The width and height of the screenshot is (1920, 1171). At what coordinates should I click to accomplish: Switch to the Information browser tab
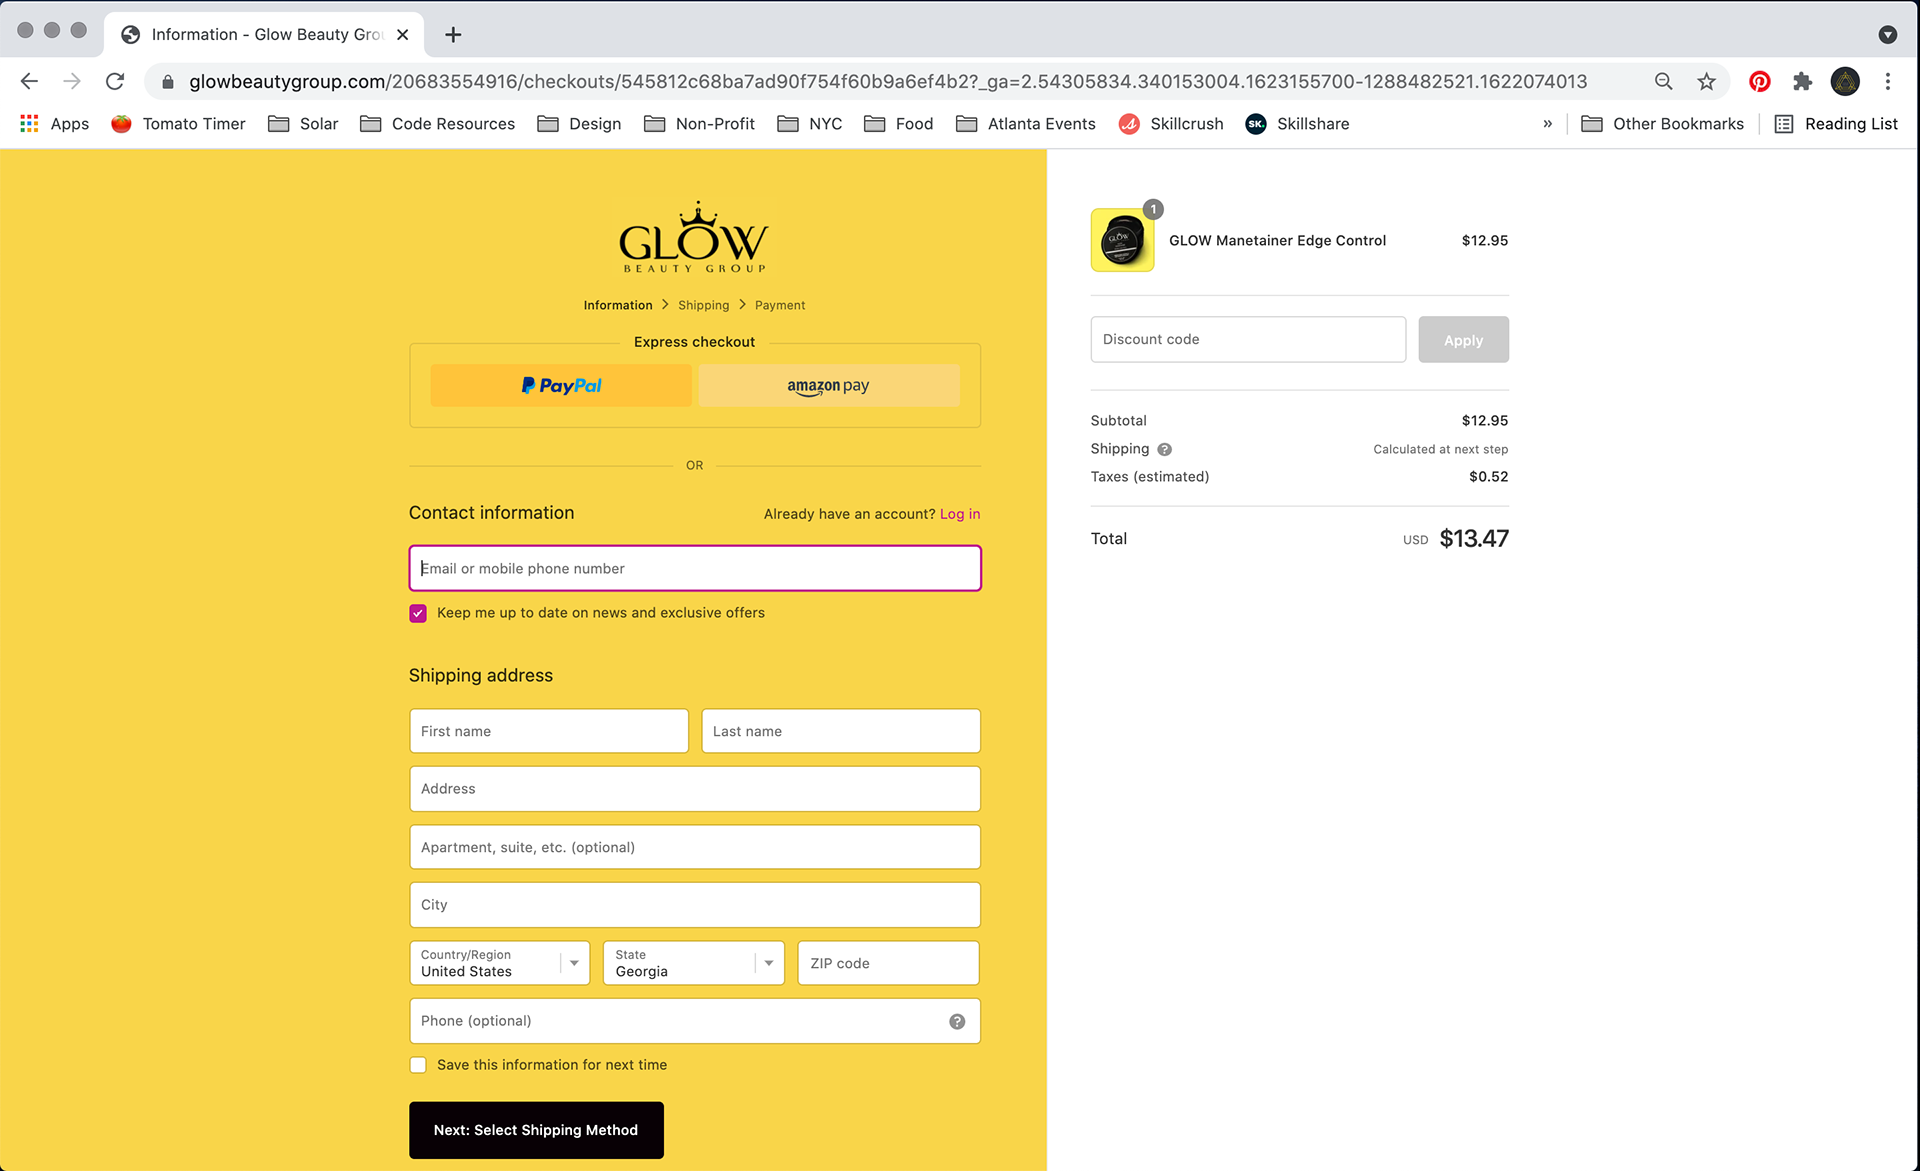(x=264, y=34)
